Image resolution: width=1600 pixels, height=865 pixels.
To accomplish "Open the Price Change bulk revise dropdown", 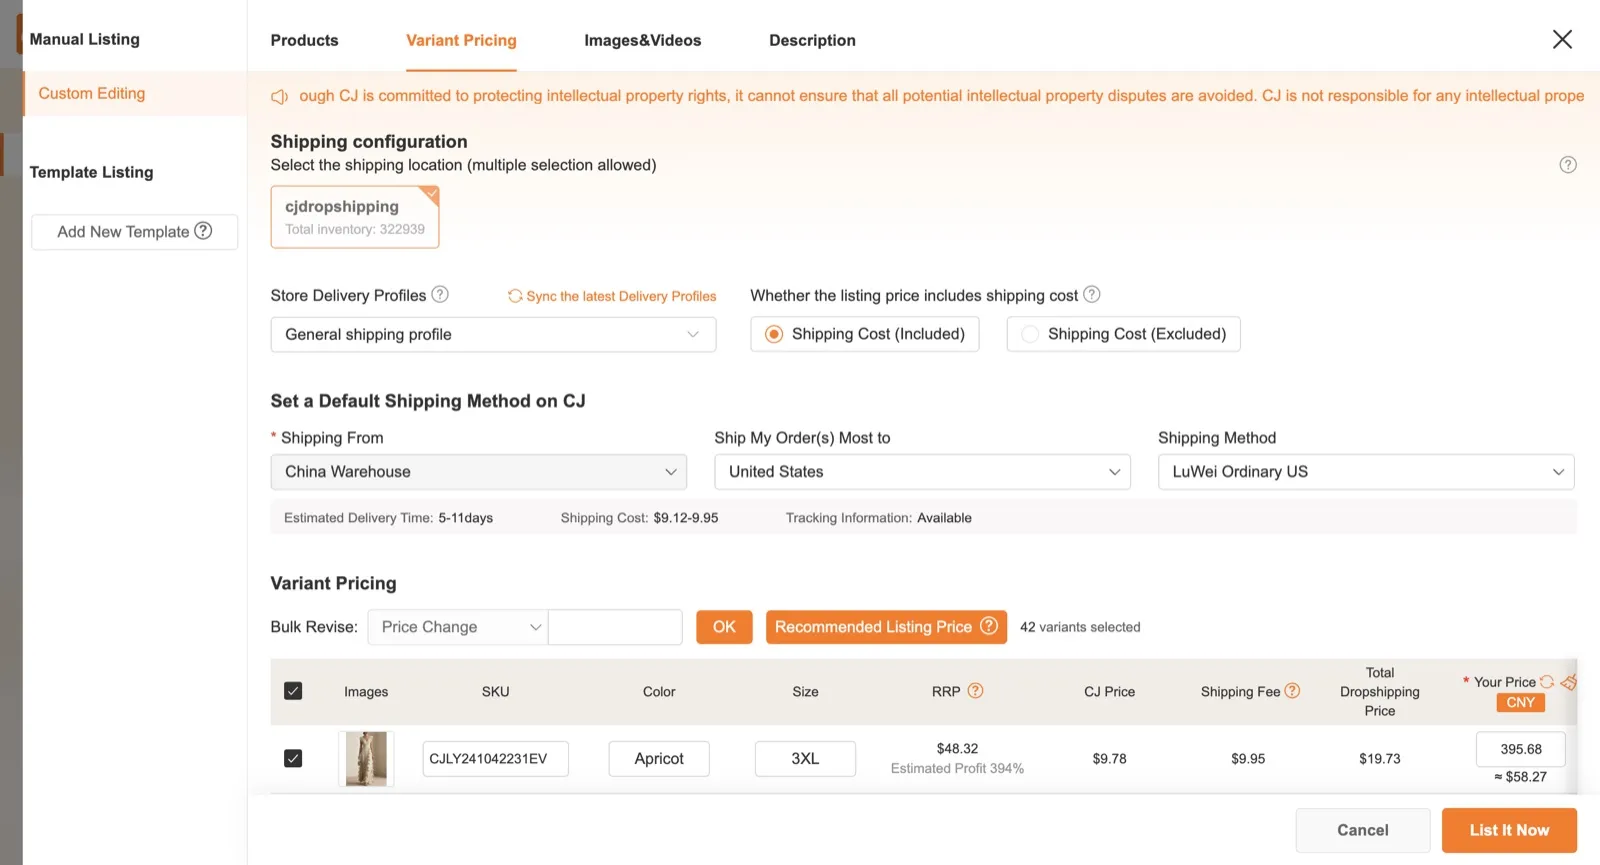I will (457, 627).
